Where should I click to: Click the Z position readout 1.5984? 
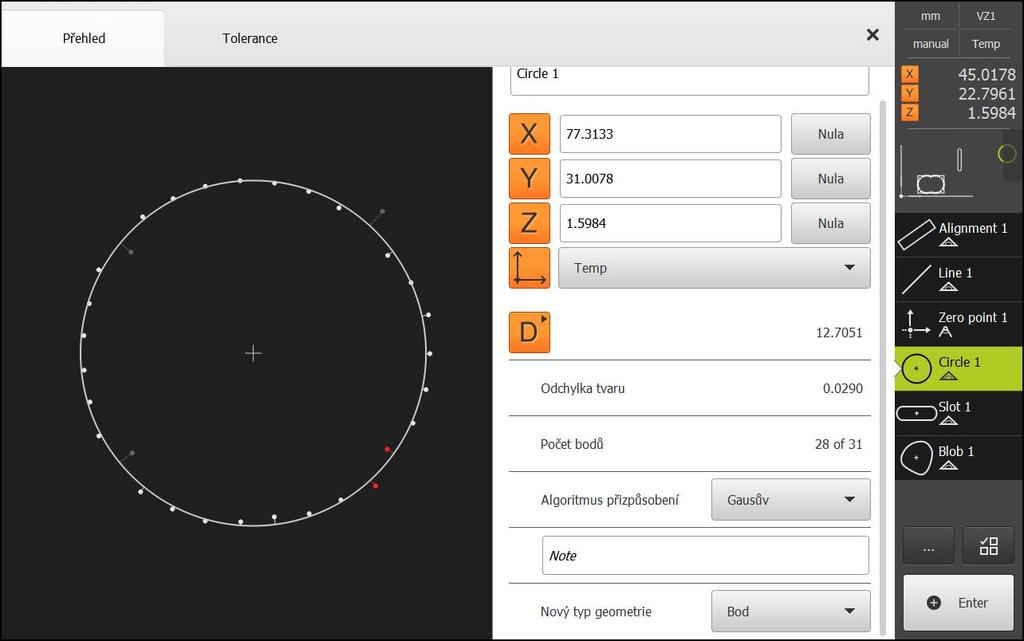click(x=991, y=113)
